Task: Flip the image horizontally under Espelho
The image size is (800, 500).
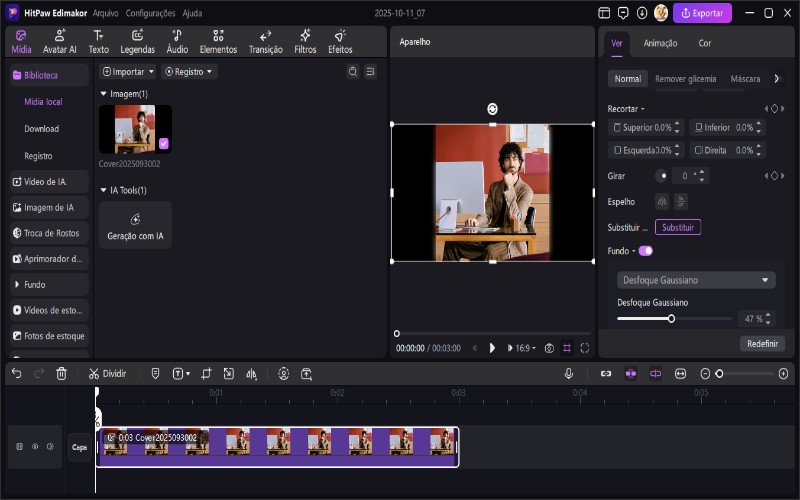Action: tap(661, 201)
